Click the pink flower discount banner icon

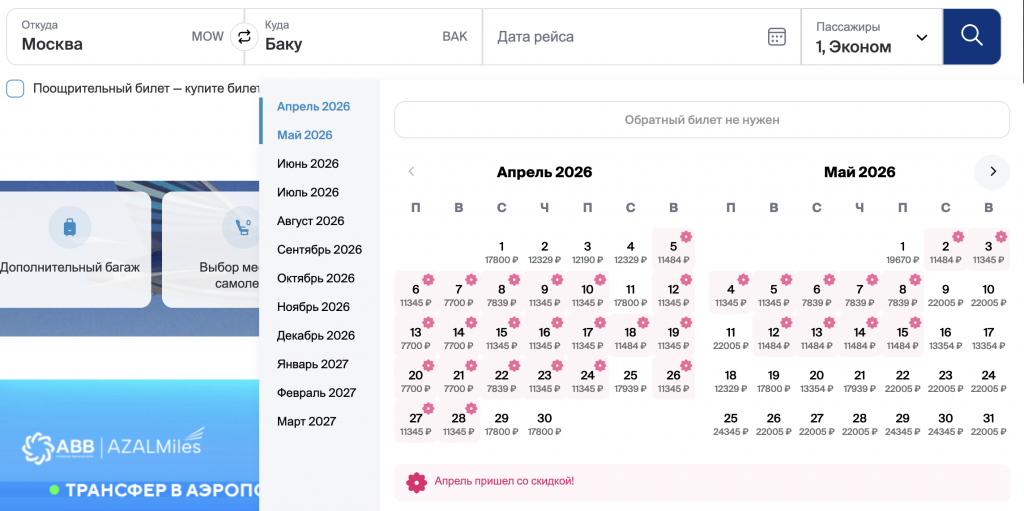tap(416, 482)
